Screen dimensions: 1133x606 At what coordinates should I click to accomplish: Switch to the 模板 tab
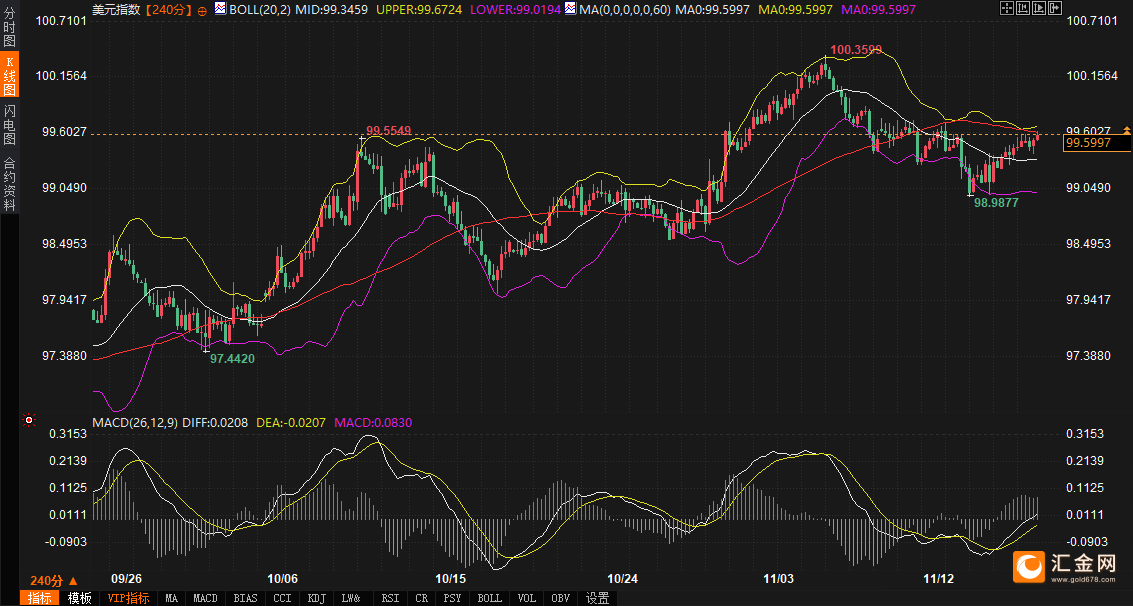coord(80,598)
